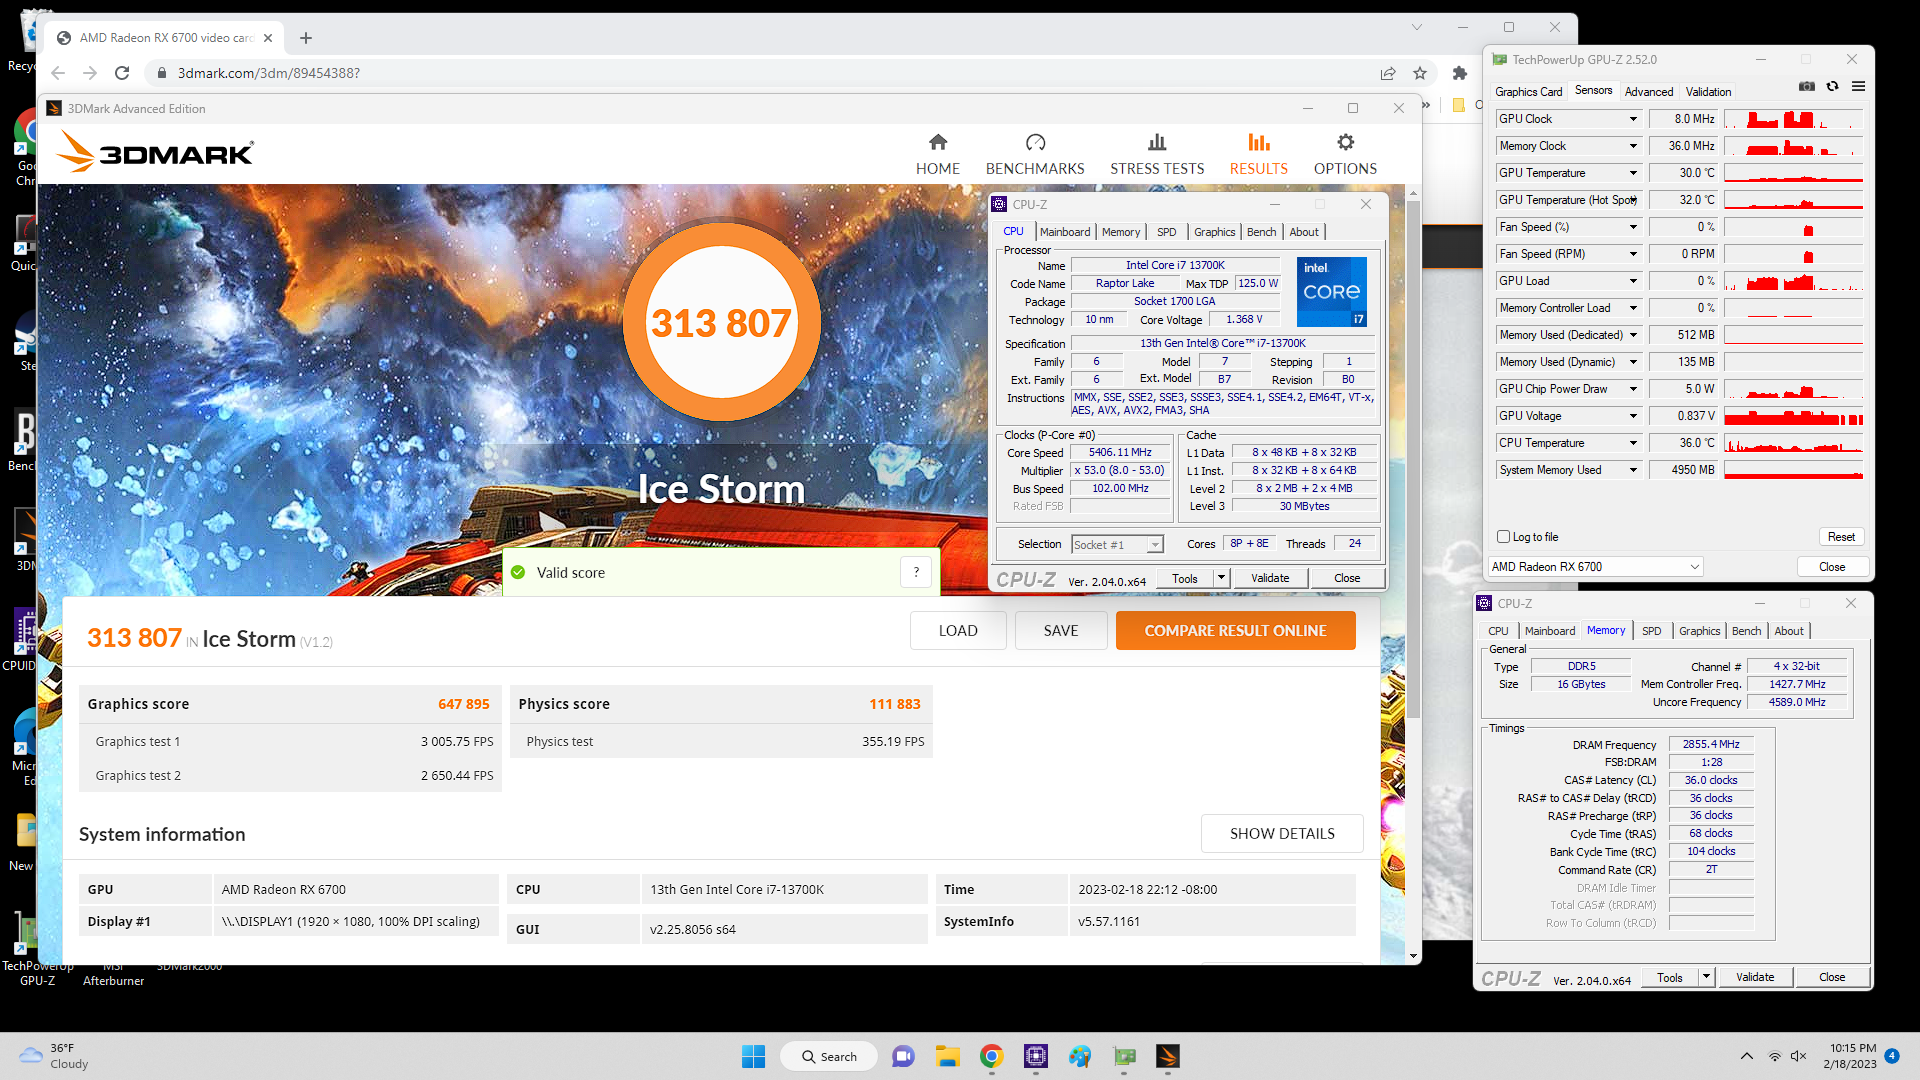Open a new browser tab
The width and height of the screenshot is (1920, 1080).
[x=306, y=38]
